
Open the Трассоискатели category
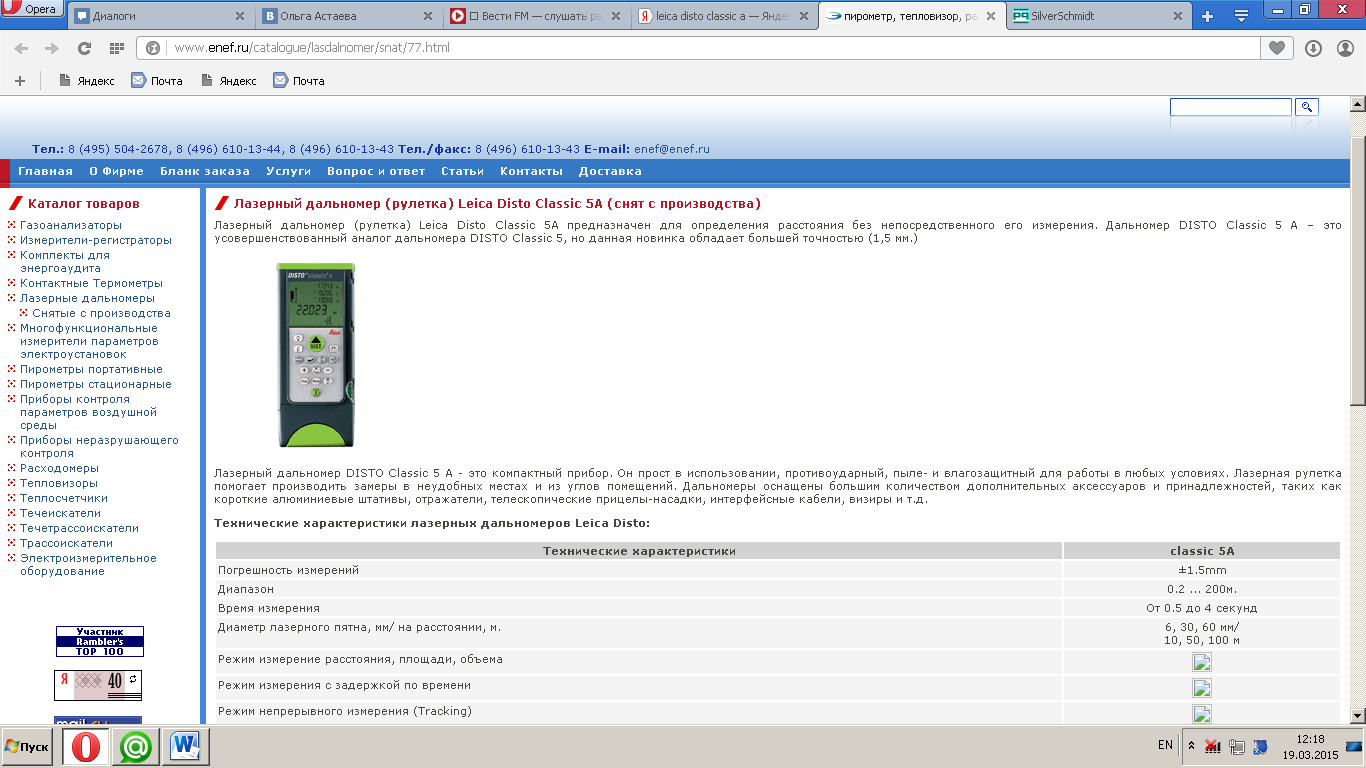coord(66,543)
